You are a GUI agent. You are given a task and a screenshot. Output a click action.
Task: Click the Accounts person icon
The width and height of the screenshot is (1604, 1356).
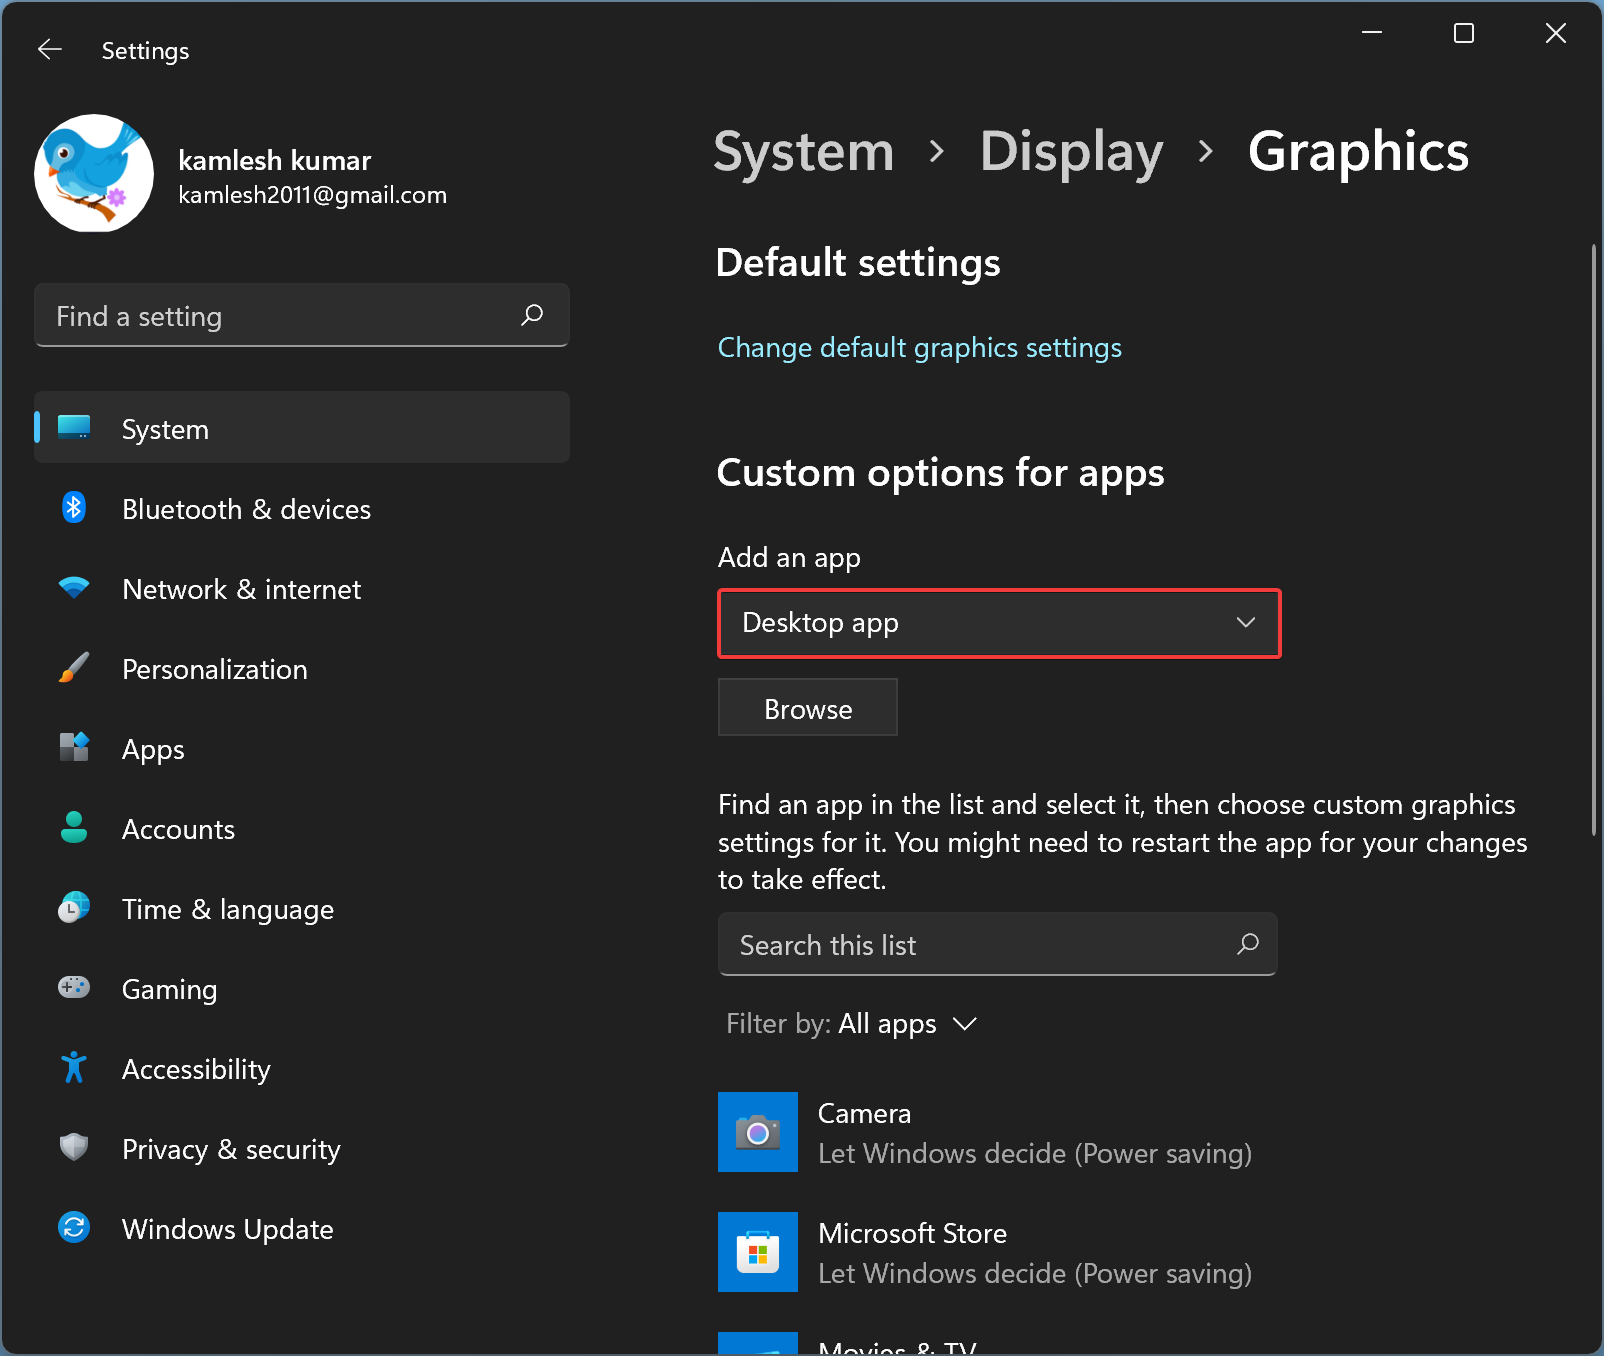tap(74, 827)
